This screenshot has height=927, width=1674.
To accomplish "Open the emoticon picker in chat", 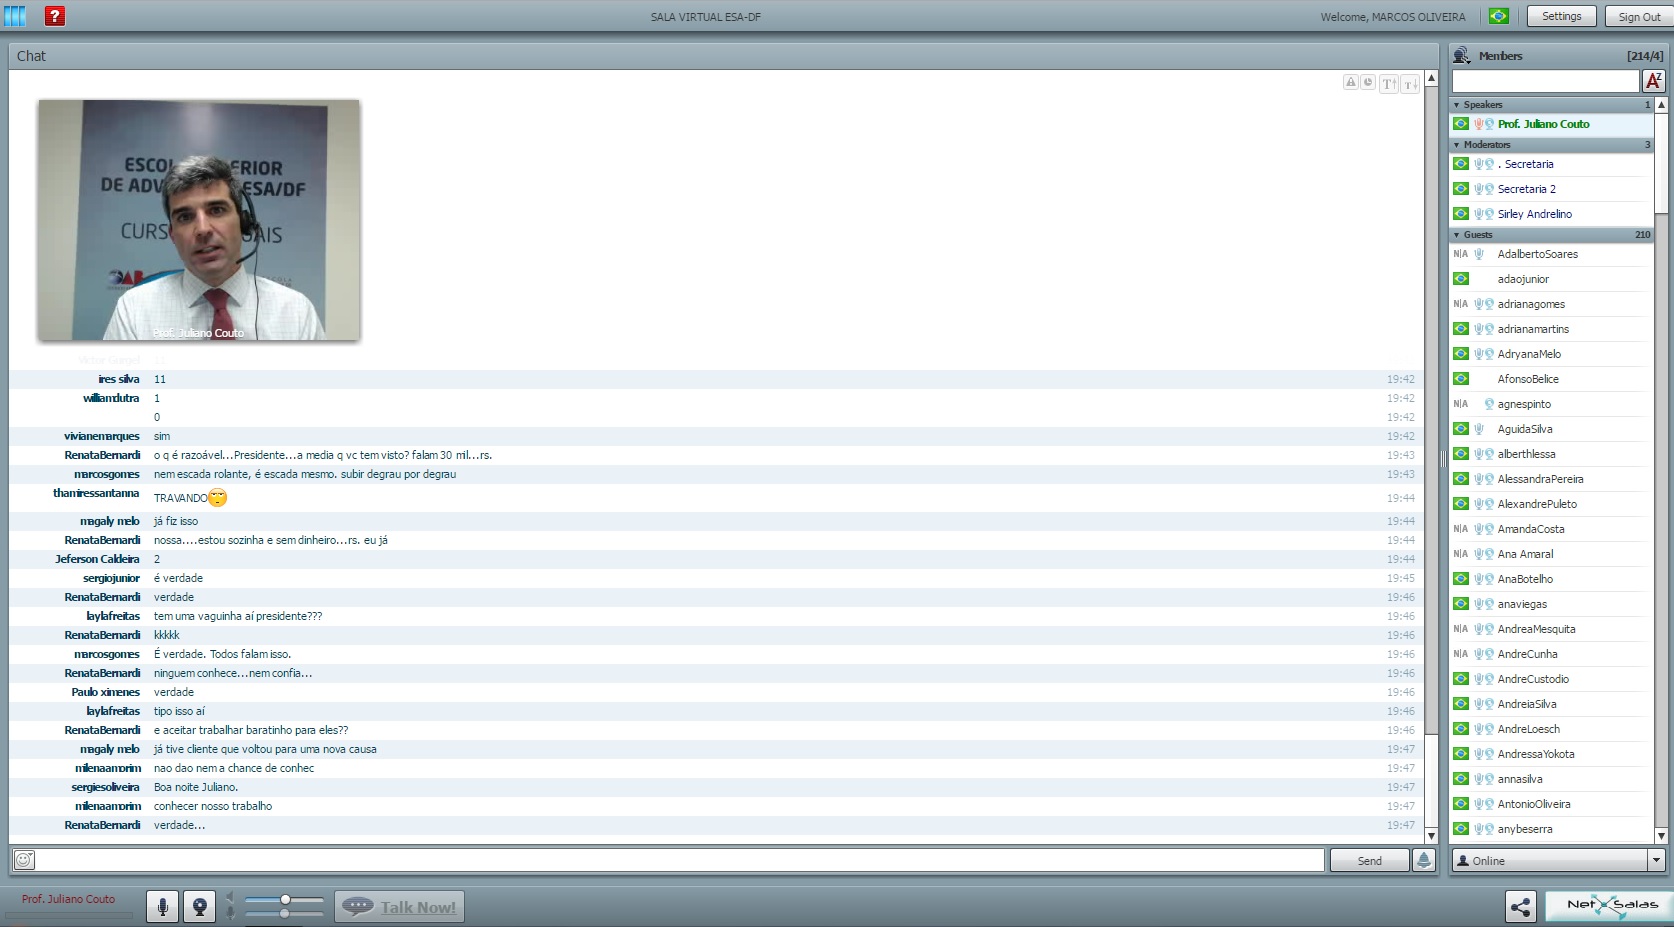I will click(x=24, y=860).
